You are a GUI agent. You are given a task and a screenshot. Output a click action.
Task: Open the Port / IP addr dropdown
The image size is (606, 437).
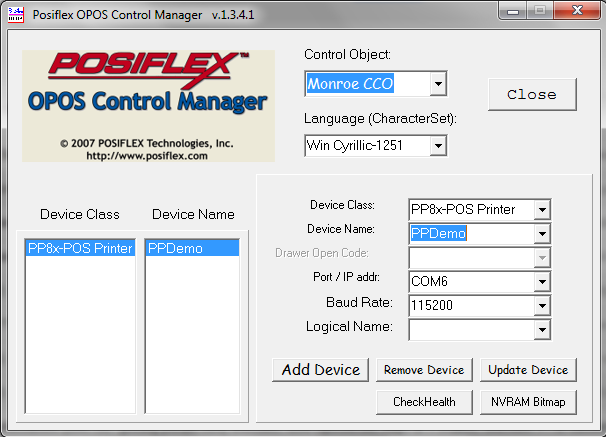pyautogui.click(x=541, y=282)
